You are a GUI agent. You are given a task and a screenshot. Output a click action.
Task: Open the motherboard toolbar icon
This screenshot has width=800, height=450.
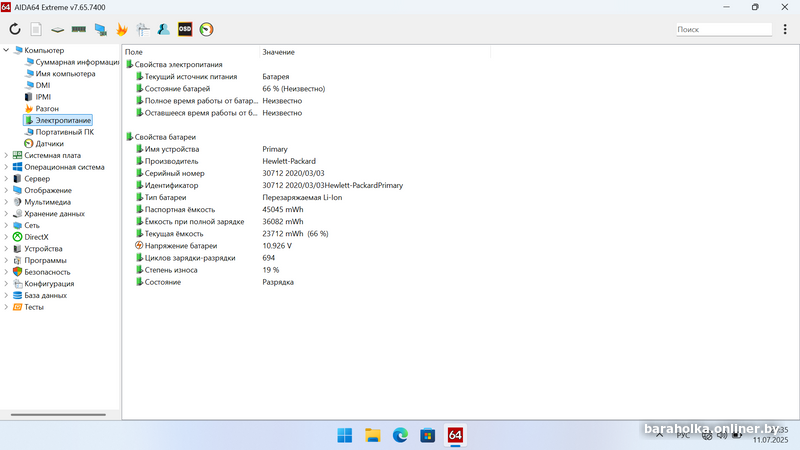click(57, 30)
